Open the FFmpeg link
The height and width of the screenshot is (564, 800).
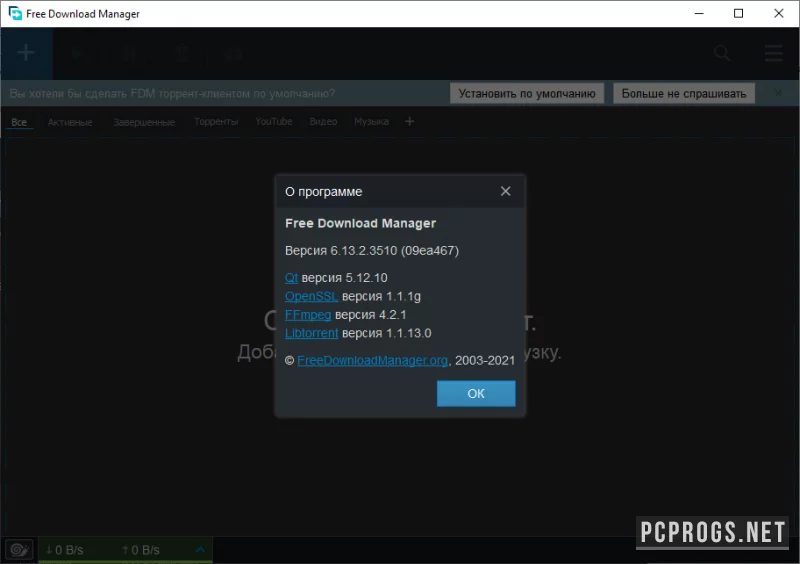(x=308, y=314)
